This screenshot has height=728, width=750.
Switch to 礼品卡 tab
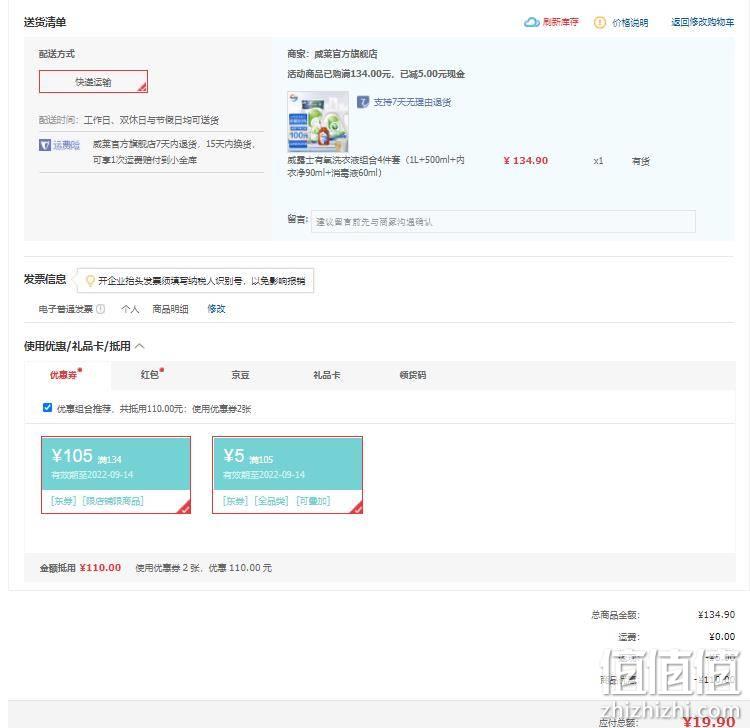pyautogui.click(x=327, y=375)
